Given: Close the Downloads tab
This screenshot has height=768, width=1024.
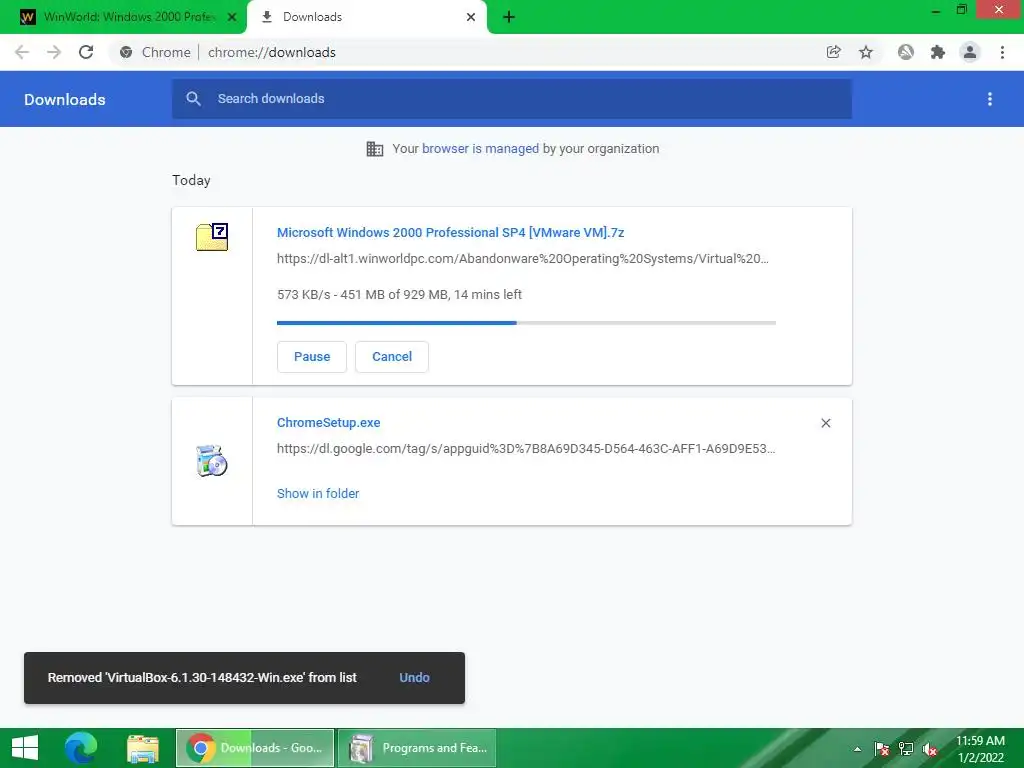Looking at the screenshot, I should point(471,17).
